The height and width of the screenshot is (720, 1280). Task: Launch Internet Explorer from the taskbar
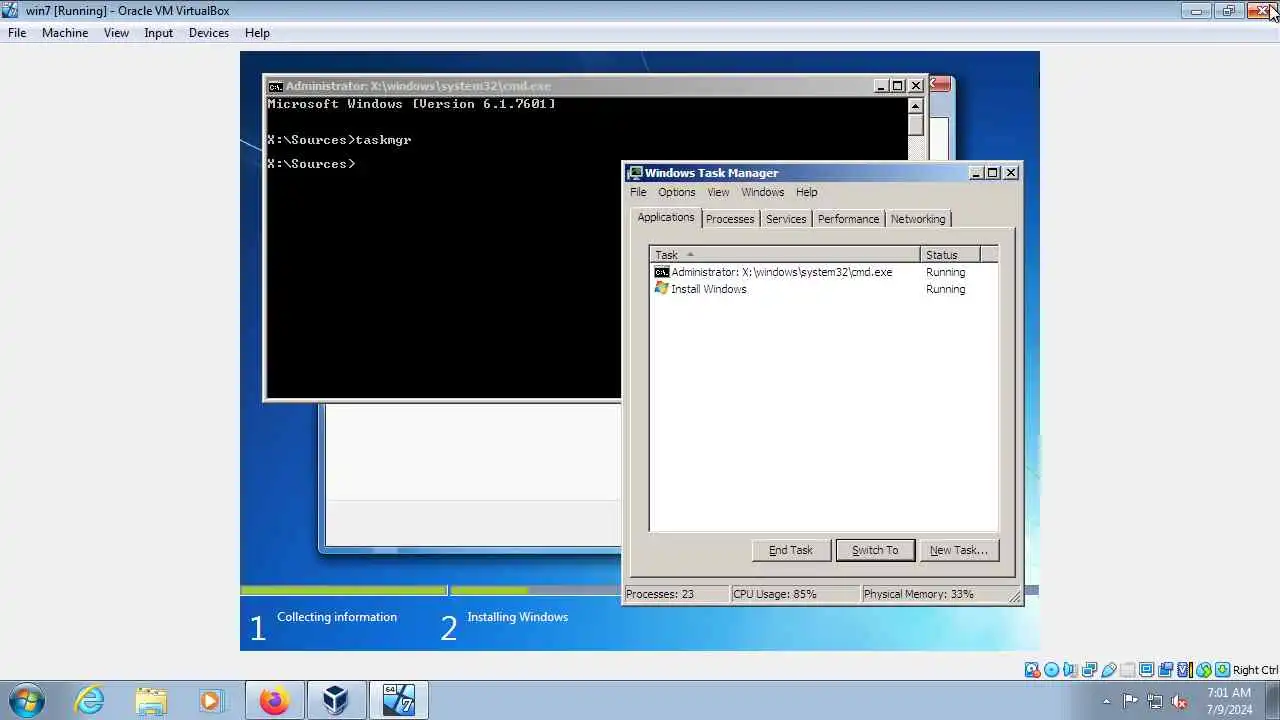point(89,700)
